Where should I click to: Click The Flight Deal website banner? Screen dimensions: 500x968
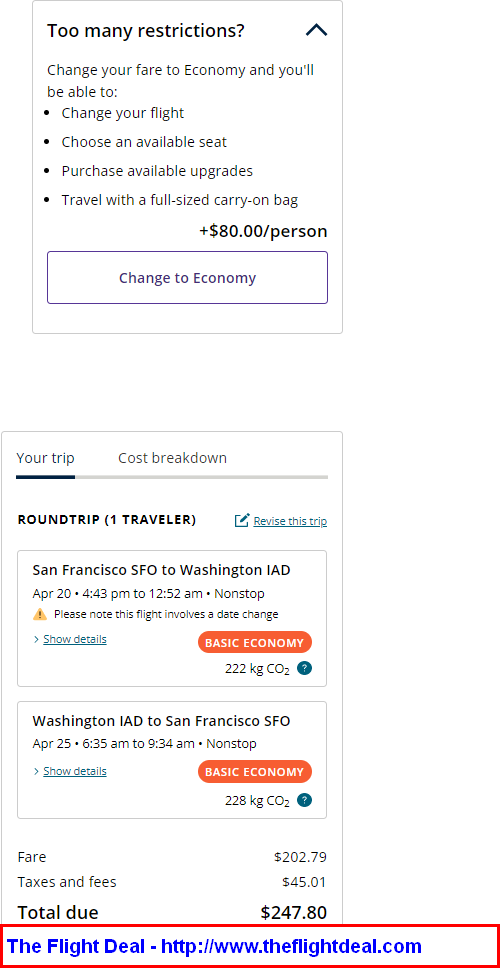(x=250, y=946)
